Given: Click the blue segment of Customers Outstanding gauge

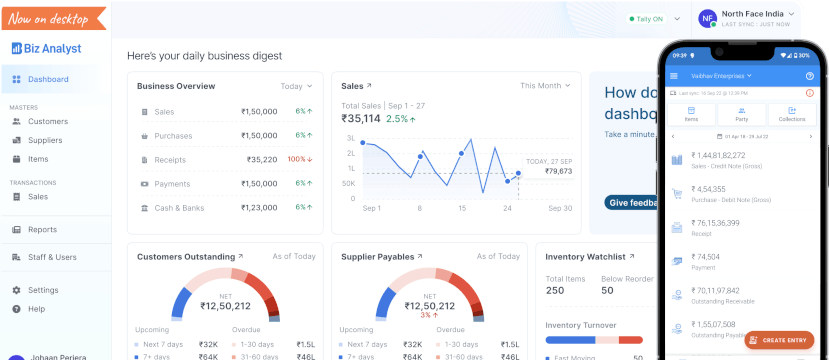Looking at the screenshot, I should click(181, 303).
